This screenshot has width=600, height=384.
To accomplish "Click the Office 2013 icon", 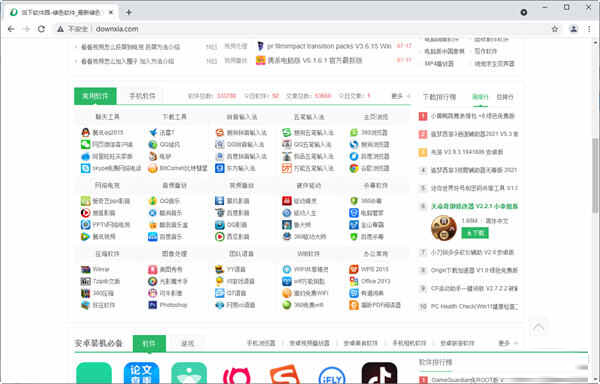I will 354,281.
